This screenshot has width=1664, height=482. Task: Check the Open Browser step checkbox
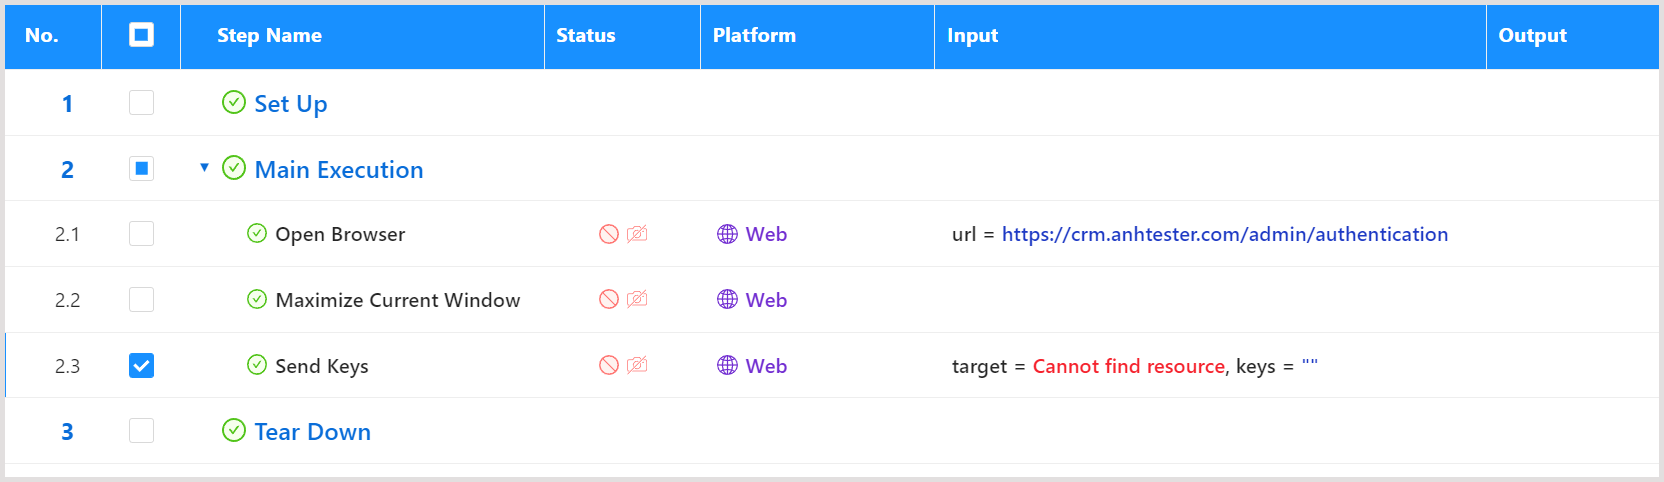(141, 233)
